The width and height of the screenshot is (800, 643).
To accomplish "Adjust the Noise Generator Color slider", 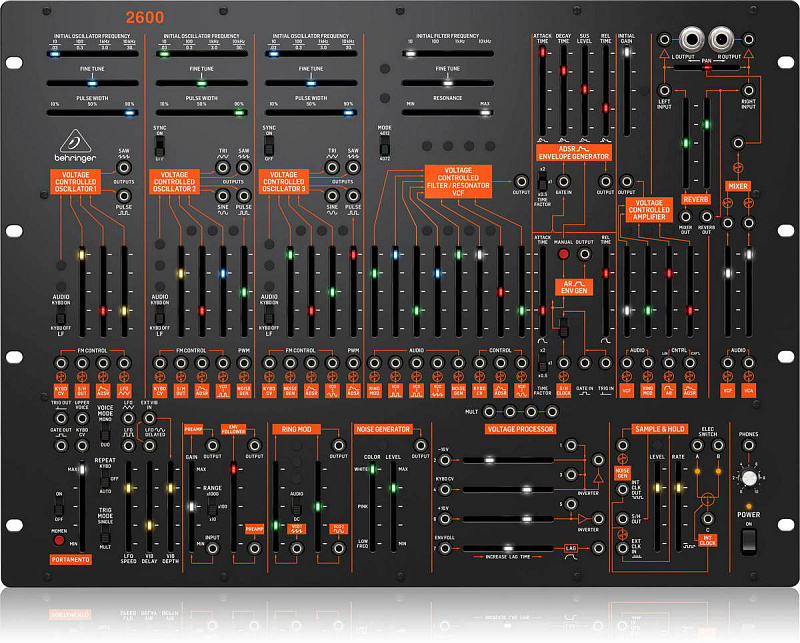I will [x=372, y=469].
